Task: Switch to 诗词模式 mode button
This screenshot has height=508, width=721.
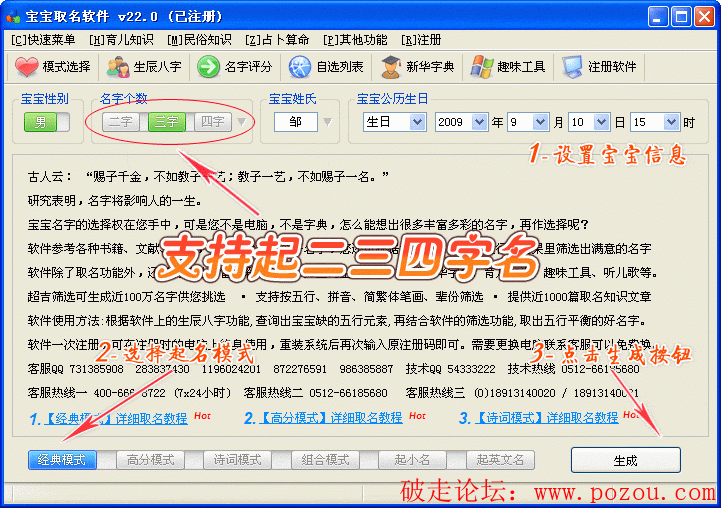Action: [x=237, y=460]
